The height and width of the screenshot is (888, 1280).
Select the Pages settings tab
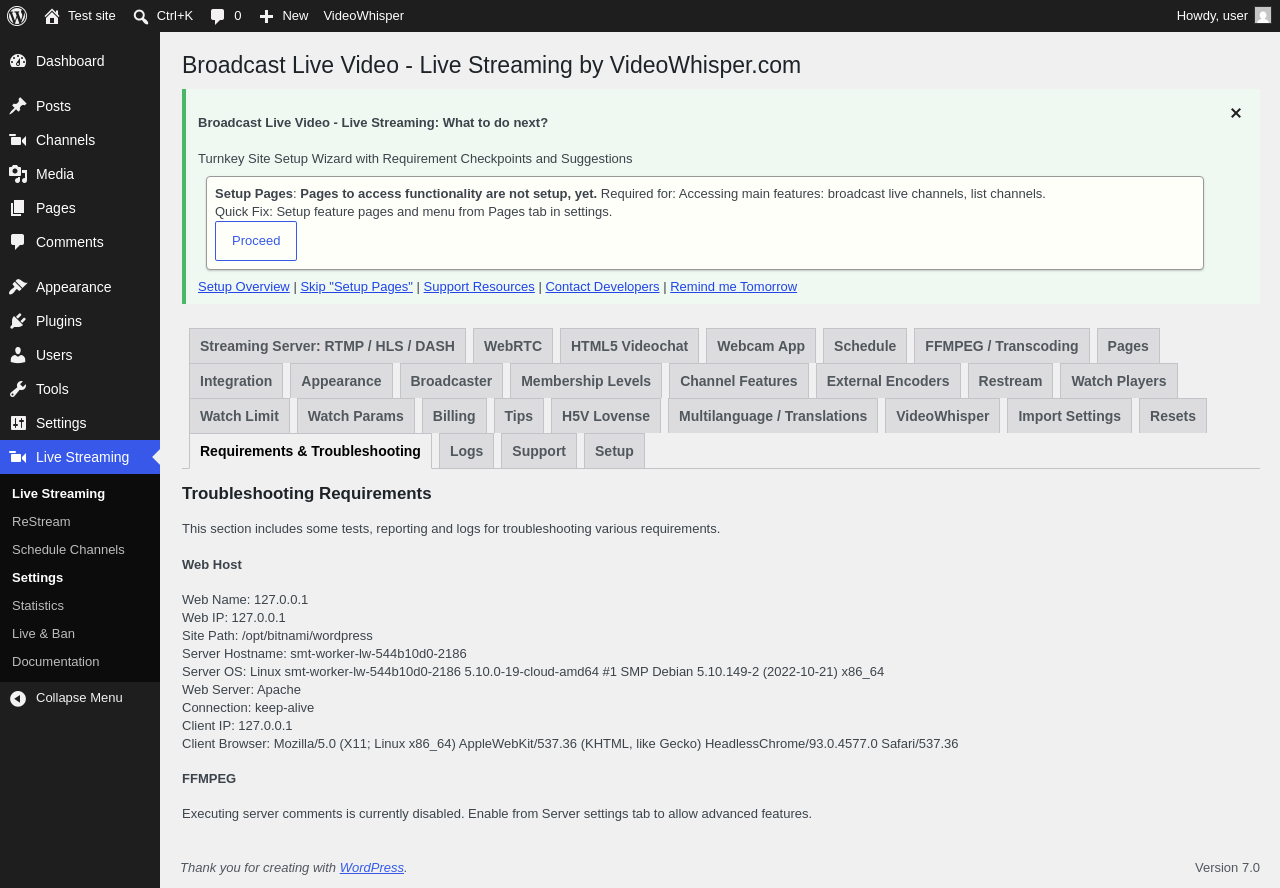click(1128, 346)
